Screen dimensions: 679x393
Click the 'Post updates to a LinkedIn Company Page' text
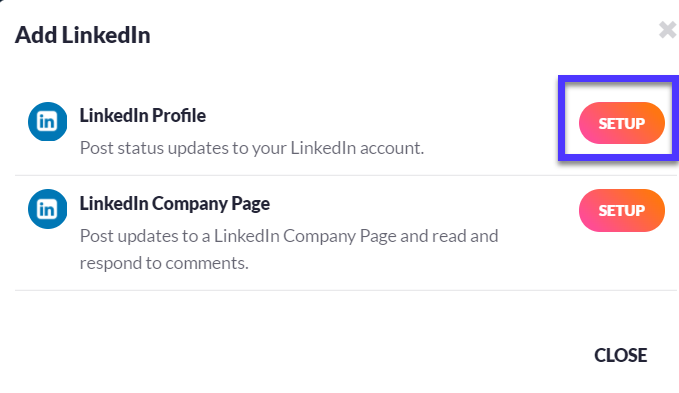pyautogui.click(x=238, y=236)
